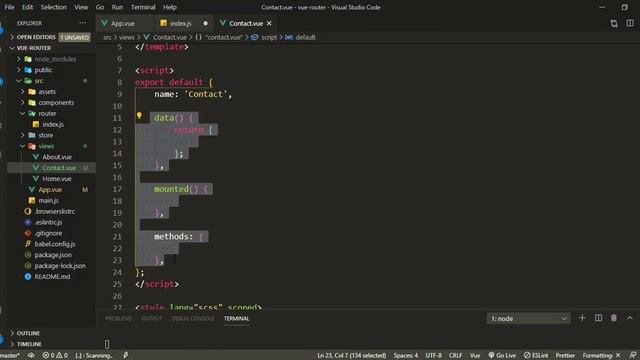Open the View menu
This screenshot has width=640, height=360.
(x=81, y=7)
